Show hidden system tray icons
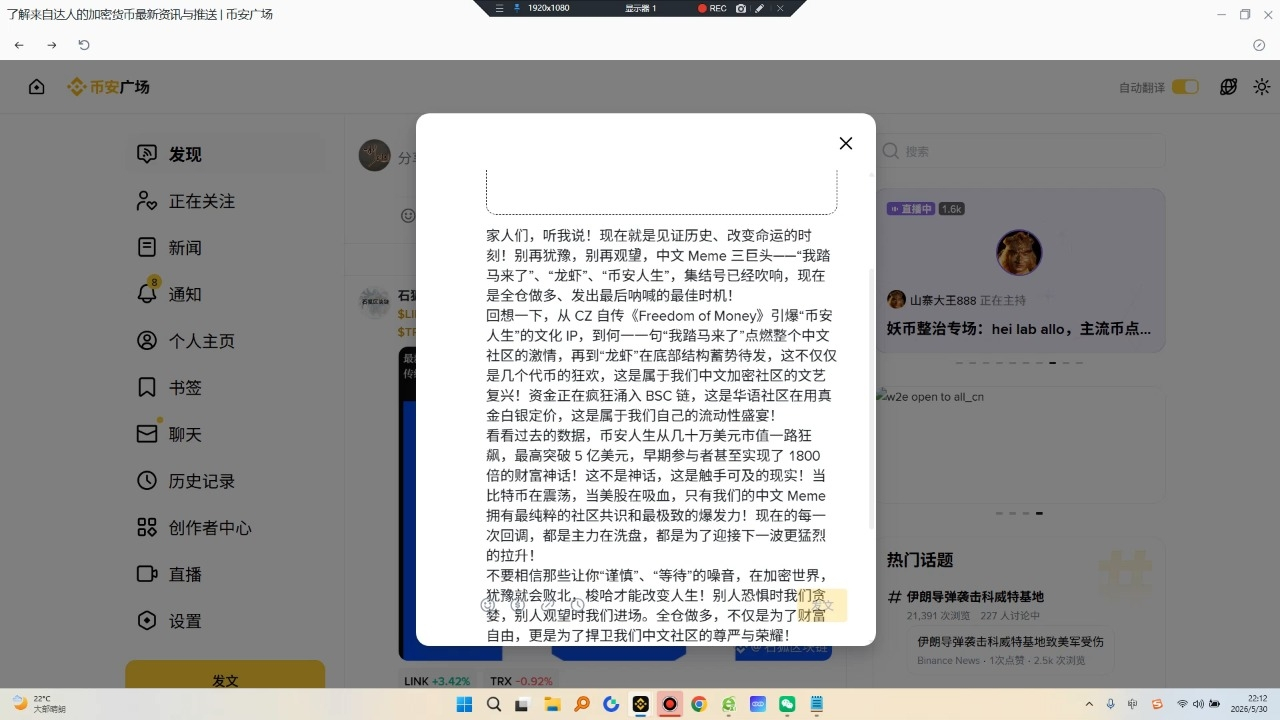 pos(1089,704)
